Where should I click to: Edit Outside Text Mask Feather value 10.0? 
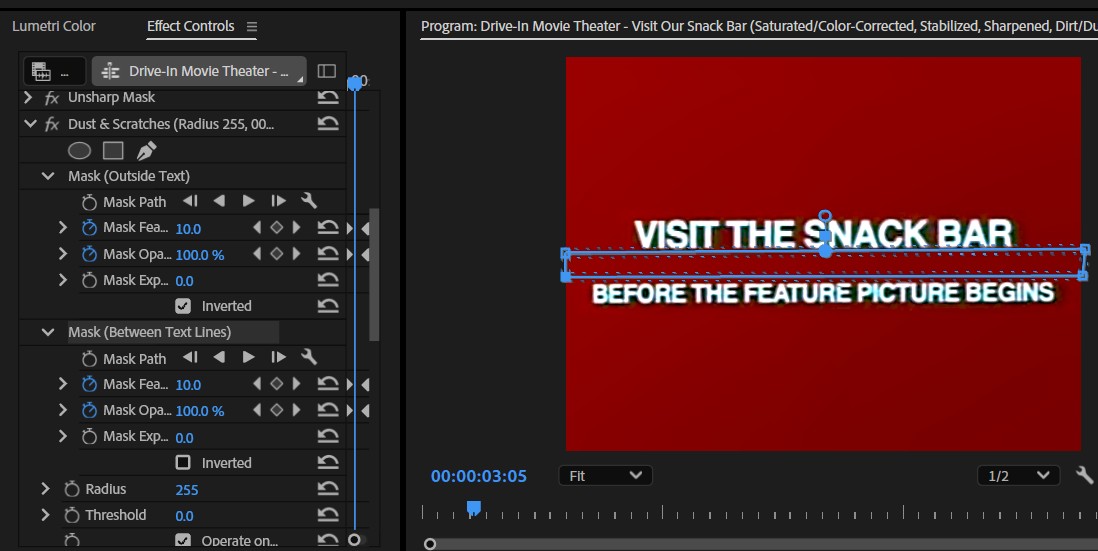[188, 229]
